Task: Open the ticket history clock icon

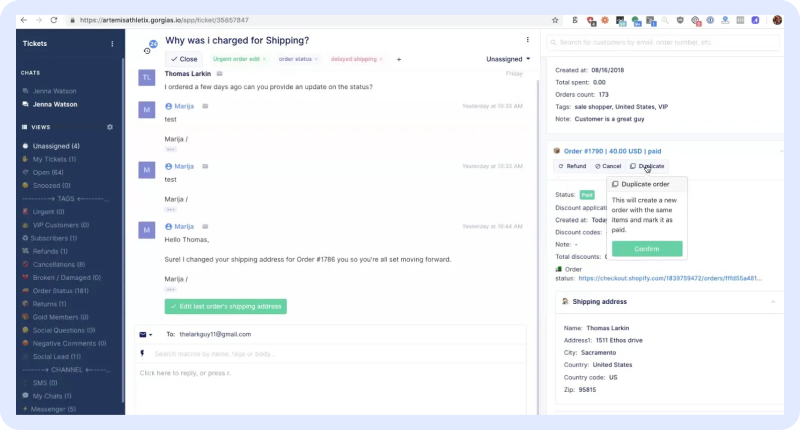Action: coord(147,51)
